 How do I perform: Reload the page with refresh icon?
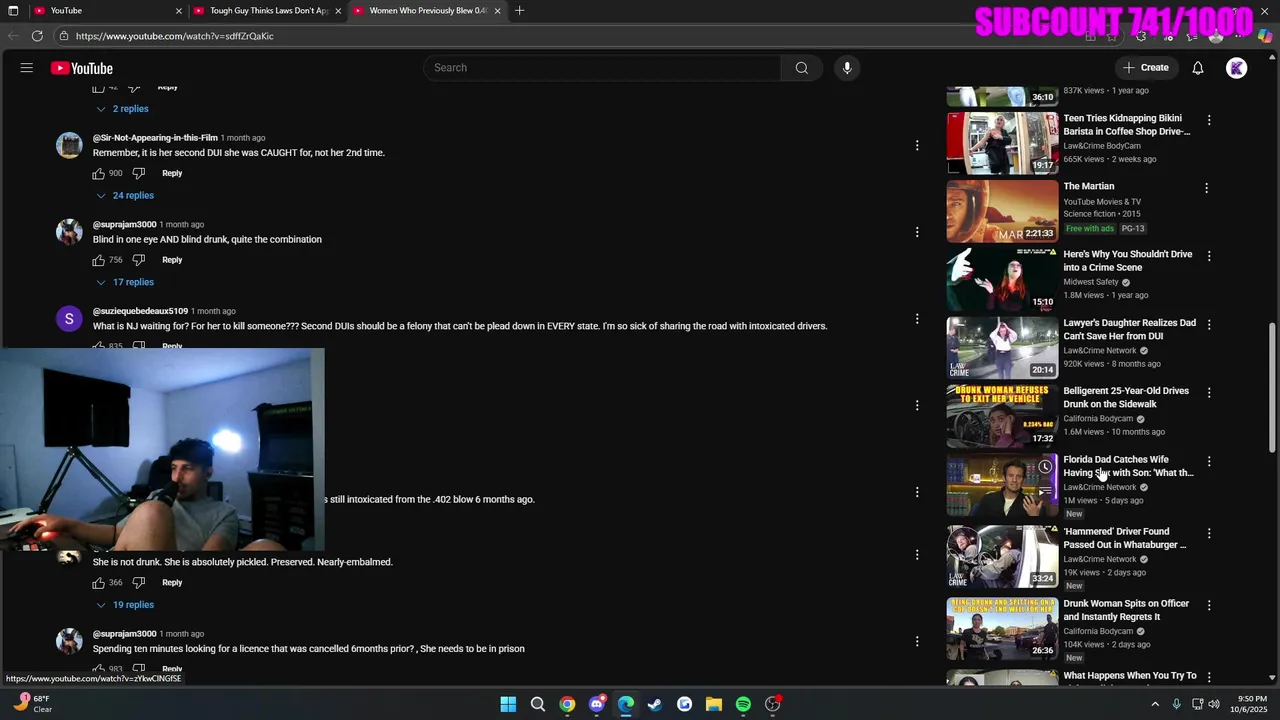click(37, 36)
